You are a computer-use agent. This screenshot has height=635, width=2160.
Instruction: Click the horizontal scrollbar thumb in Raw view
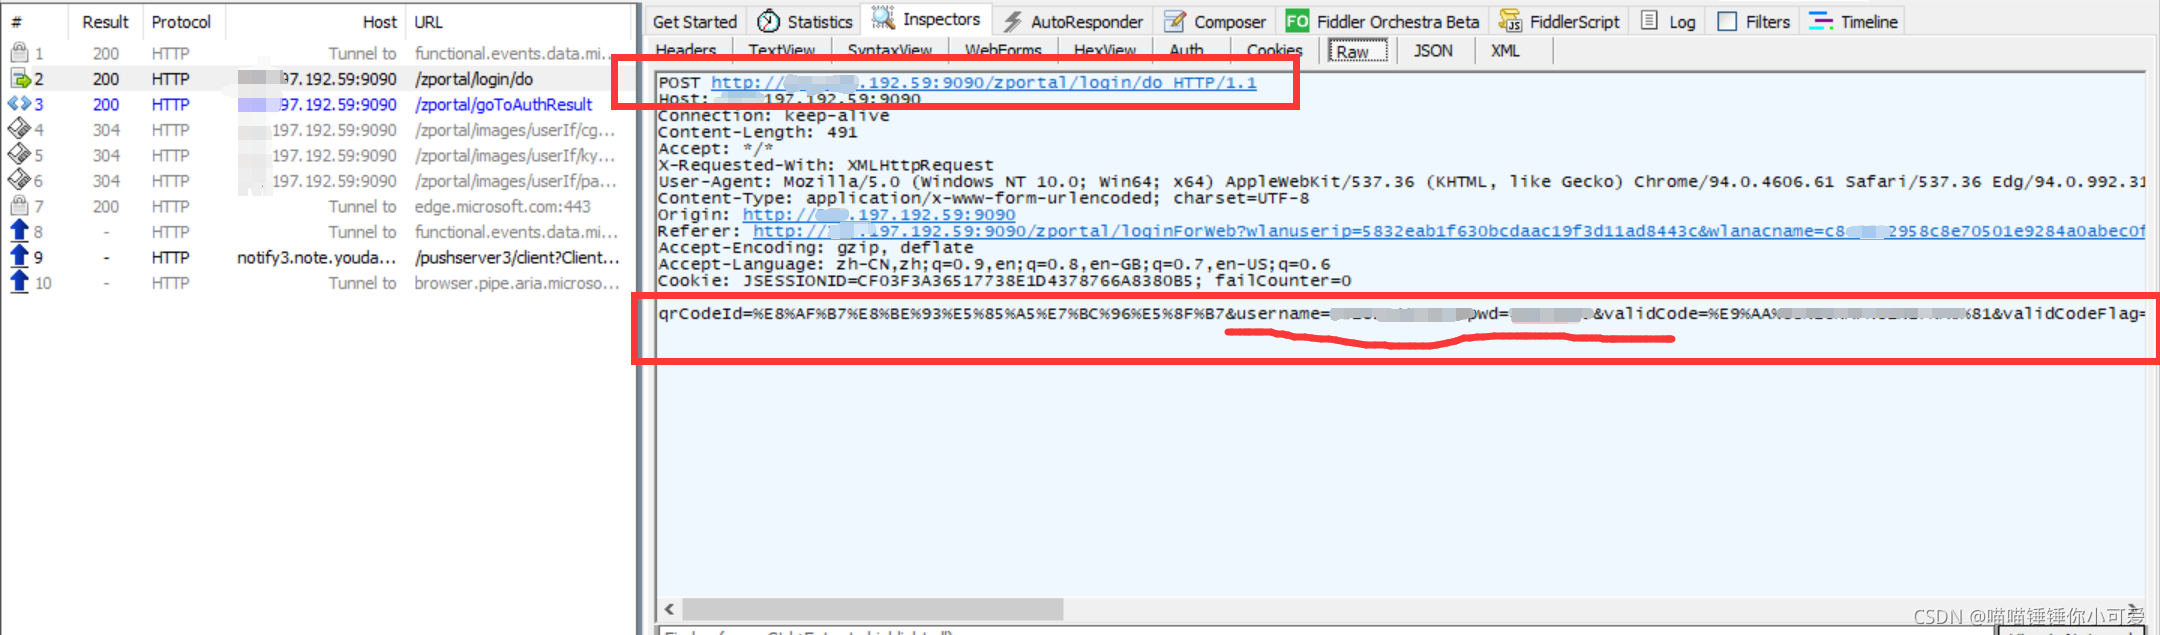(x=873, y=609)
